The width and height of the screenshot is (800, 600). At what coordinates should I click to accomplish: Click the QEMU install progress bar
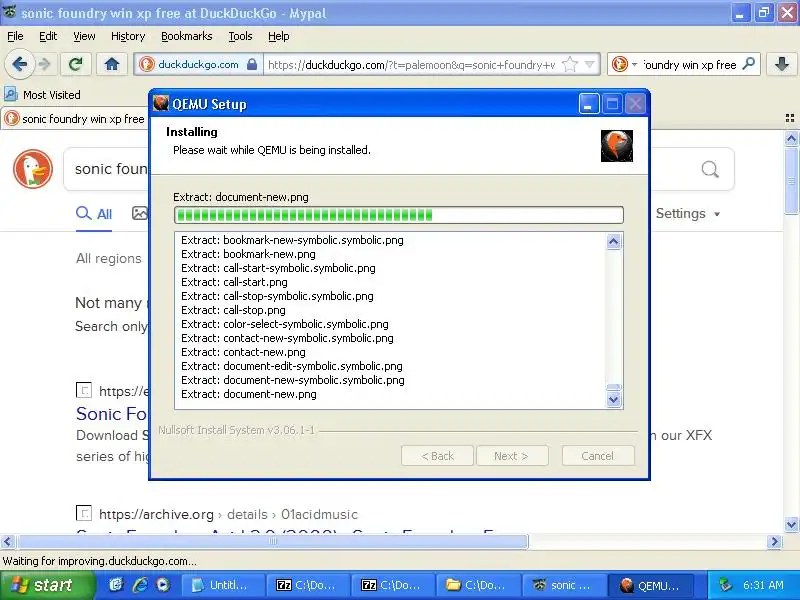(398, 215)
